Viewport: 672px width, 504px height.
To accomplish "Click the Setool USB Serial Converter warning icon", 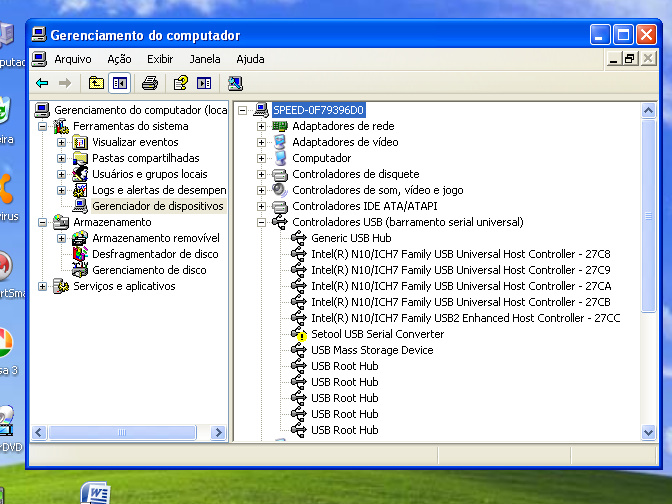I will [299, 334].
